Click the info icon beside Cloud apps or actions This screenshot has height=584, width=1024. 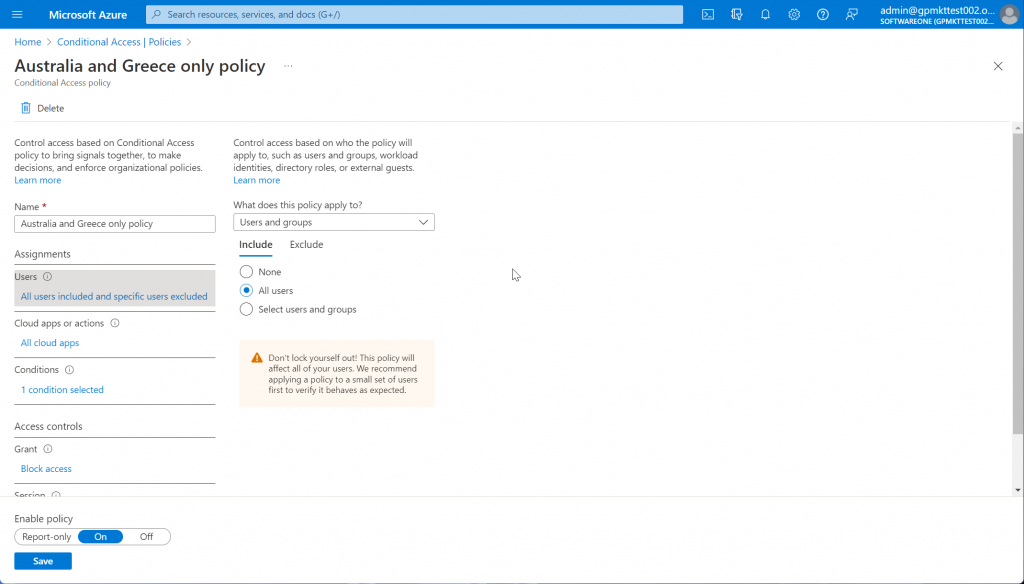115,324
